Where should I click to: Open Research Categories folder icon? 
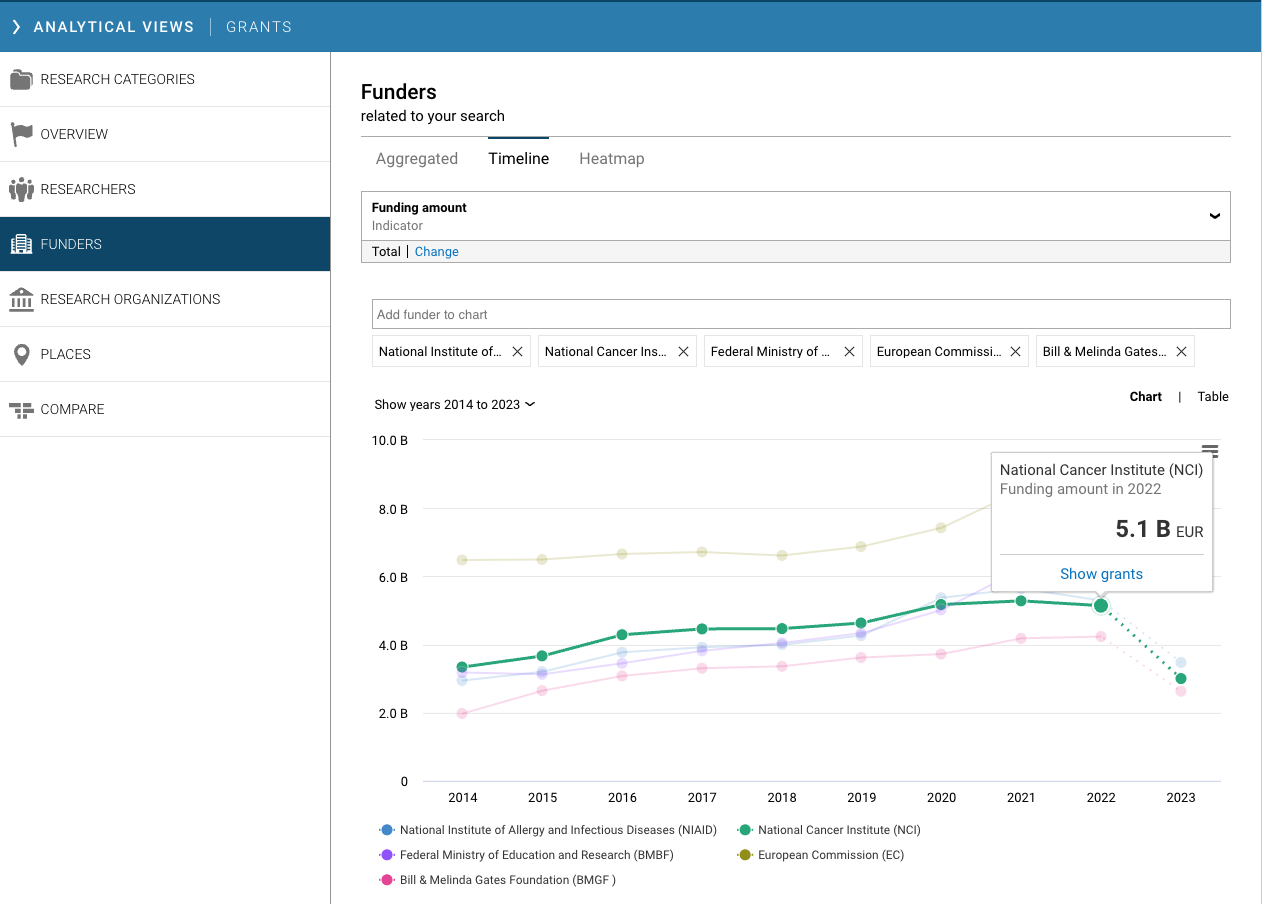coord(21,79)
